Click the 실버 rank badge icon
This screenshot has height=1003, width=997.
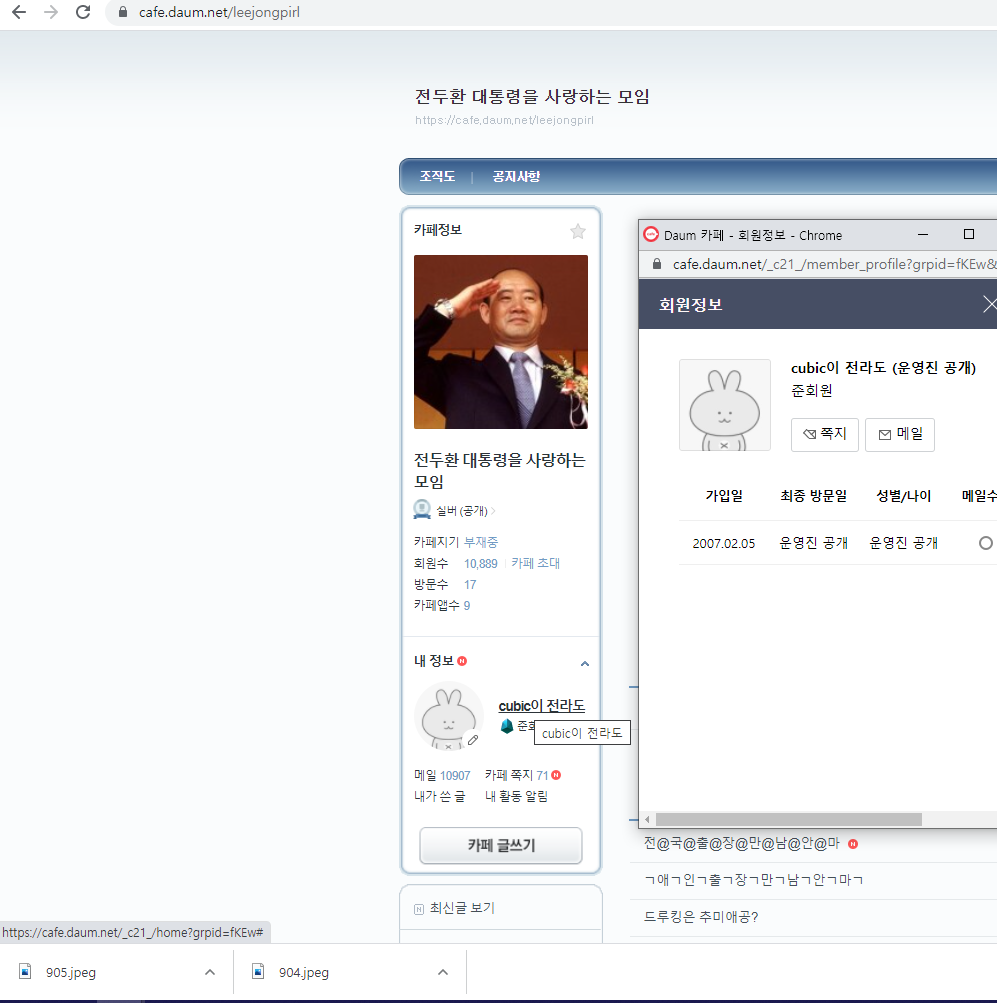(422, 510)
